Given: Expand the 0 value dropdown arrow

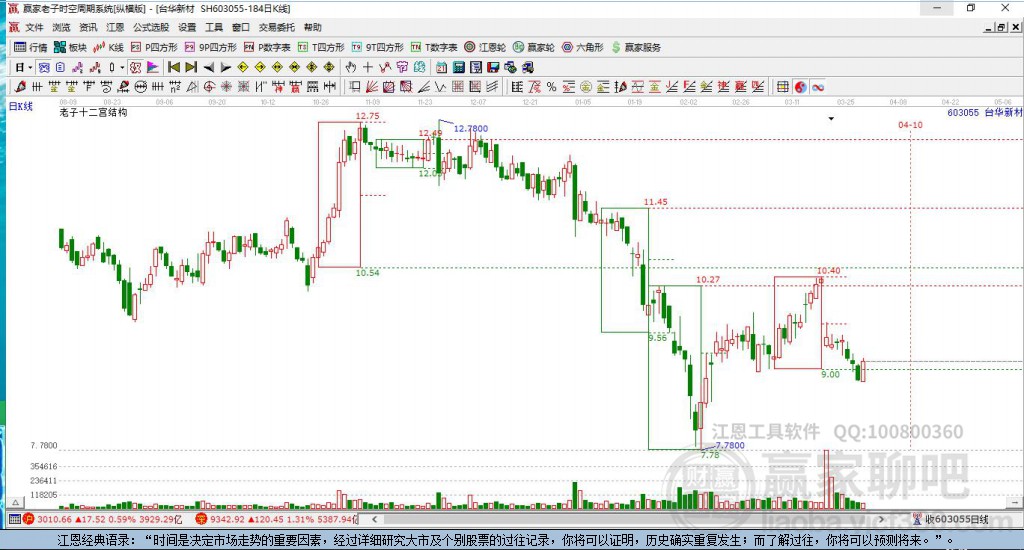Looking at the screenshot, I should tap(122, 67).
